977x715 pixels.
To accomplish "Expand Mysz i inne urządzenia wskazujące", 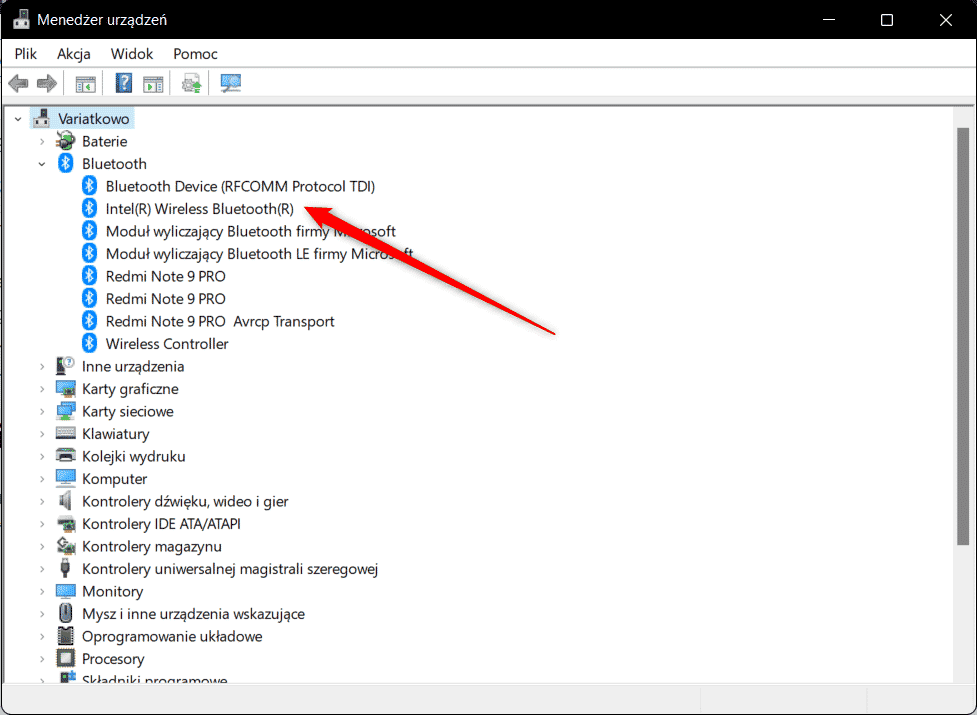I will (42, 614).
